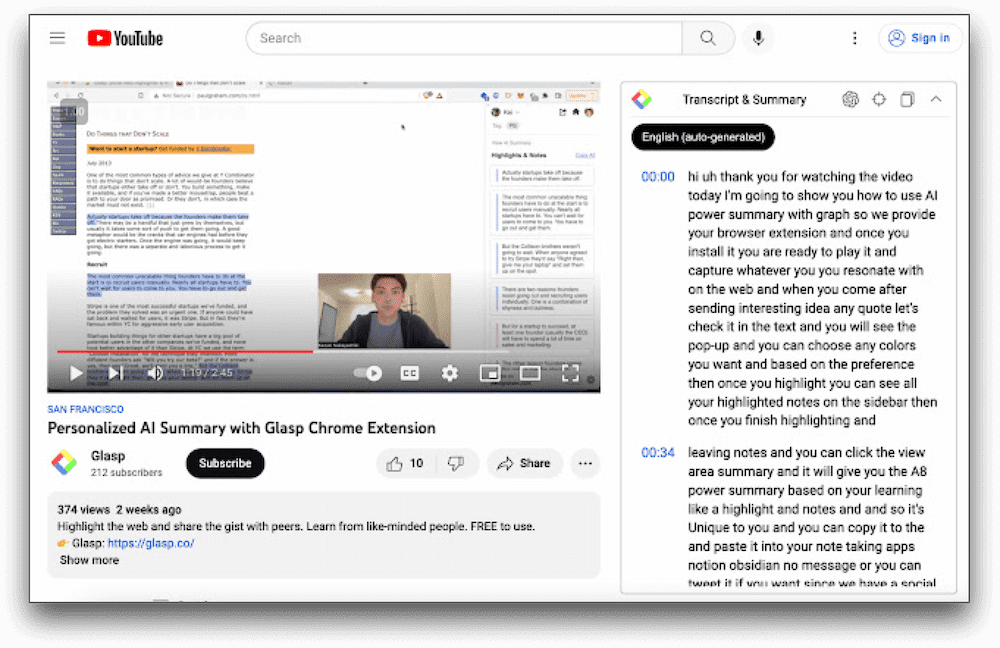Click the Sign in button
This screenshot has height=648, width=1000.
click(920, 38)
